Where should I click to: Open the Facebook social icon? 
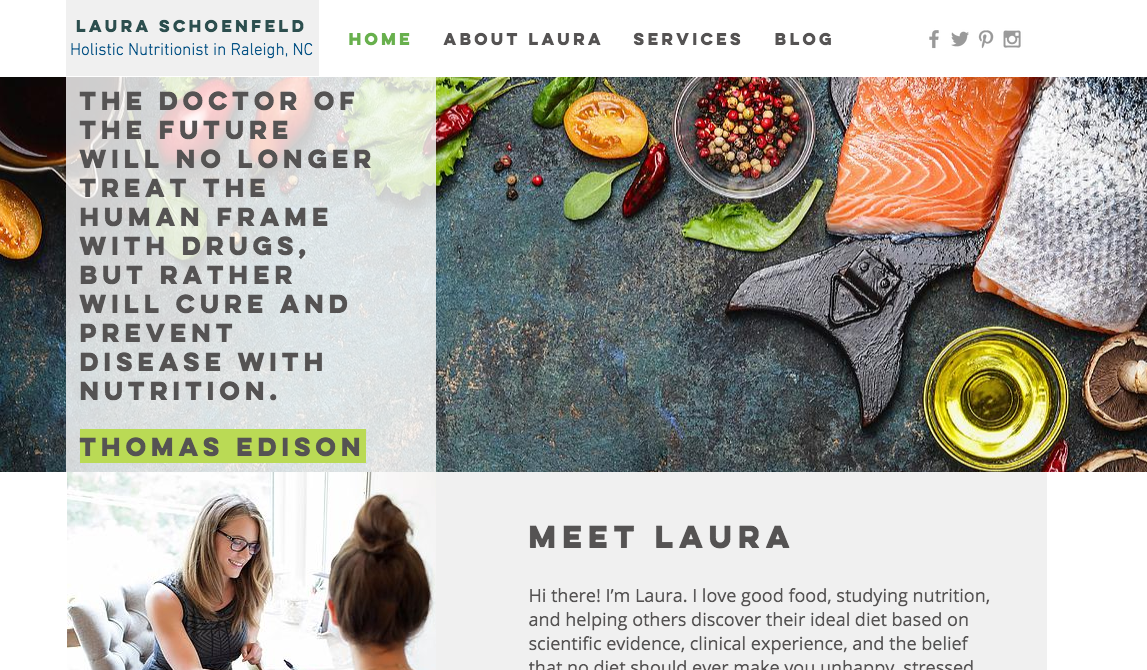click(x=934, y=39)
